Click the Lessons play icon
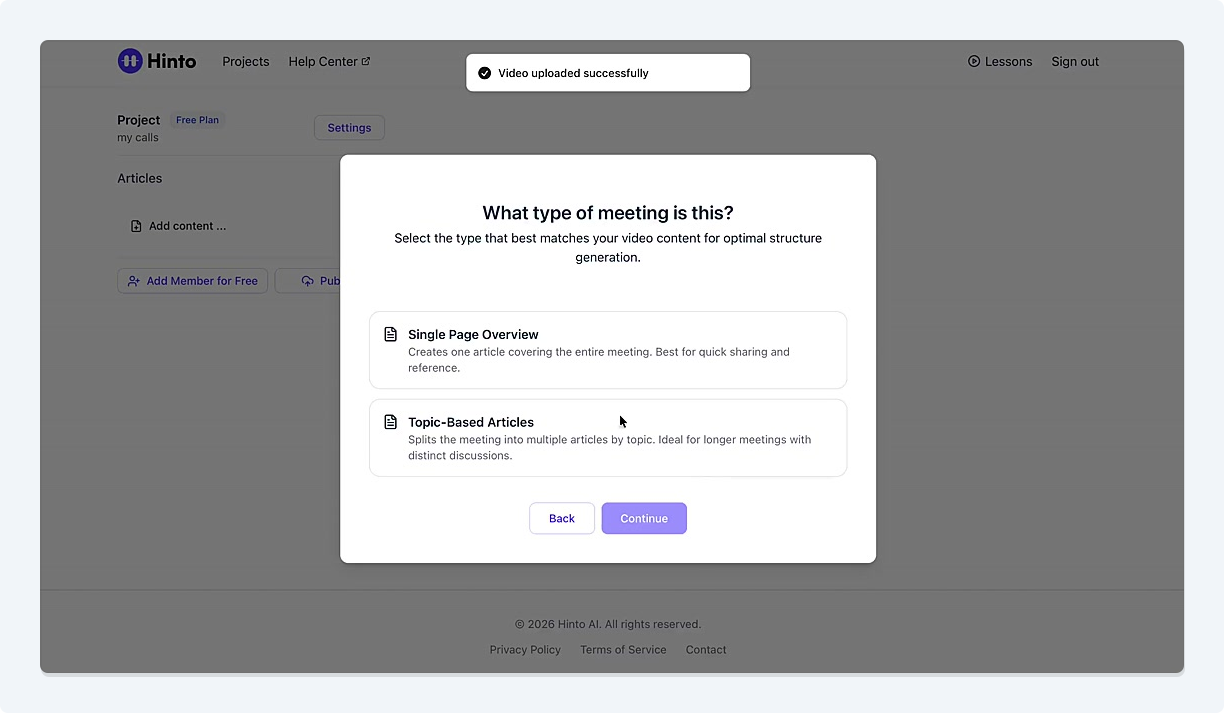The width and height of the screenshot is (1224, 713). point(974,61)
